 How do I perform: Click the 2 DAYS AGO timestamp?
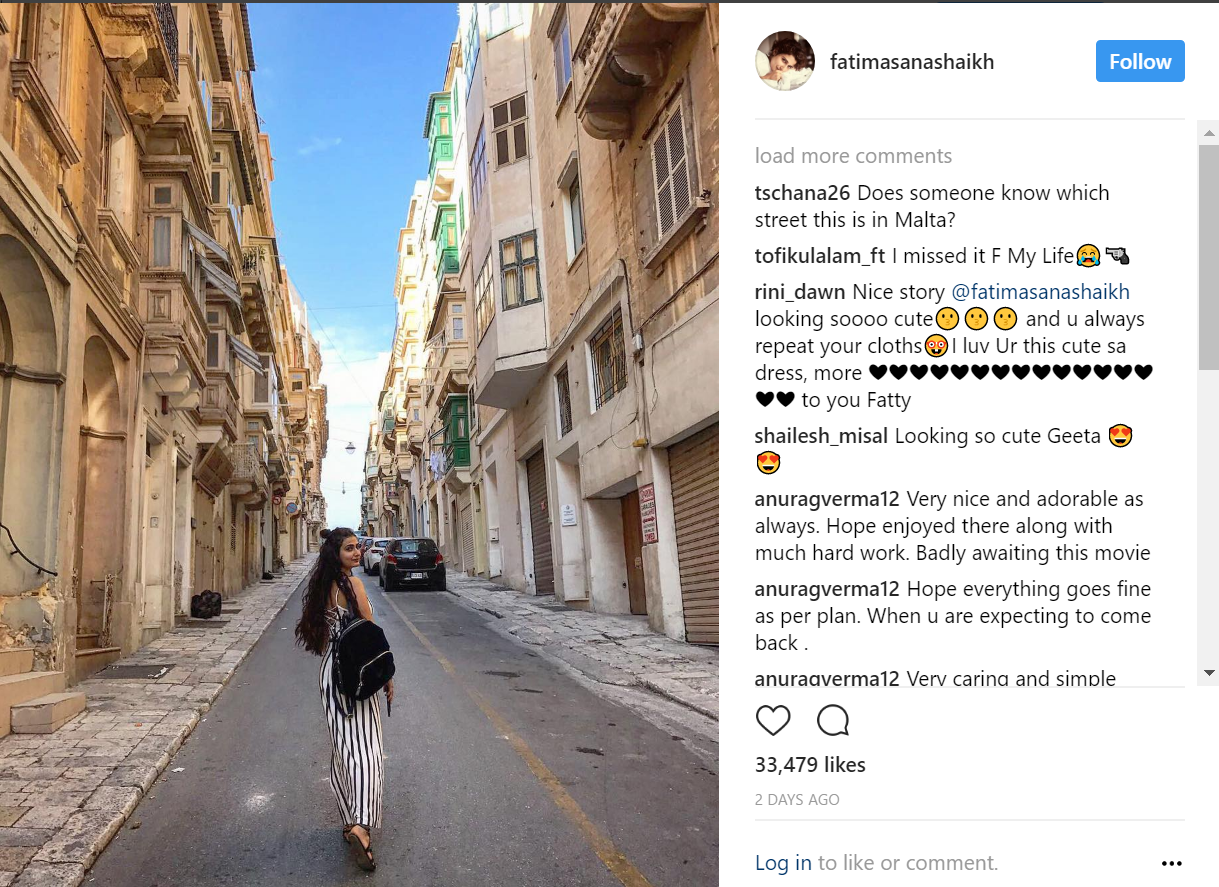(x=797, y=800)
